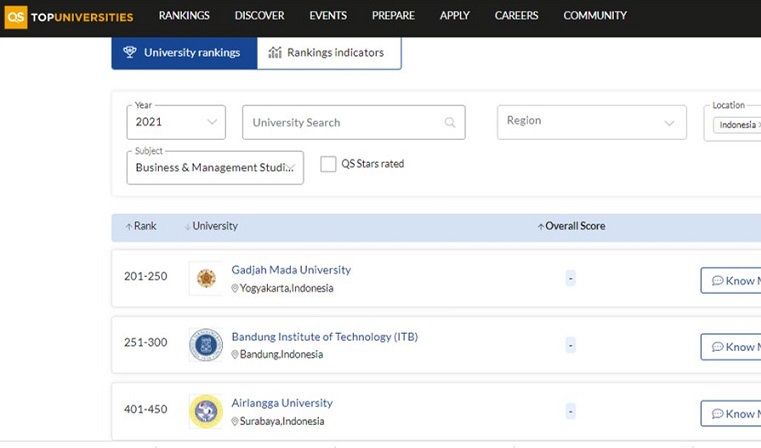
Task: Open the Prepare menu
Action: tap(393, 16)
